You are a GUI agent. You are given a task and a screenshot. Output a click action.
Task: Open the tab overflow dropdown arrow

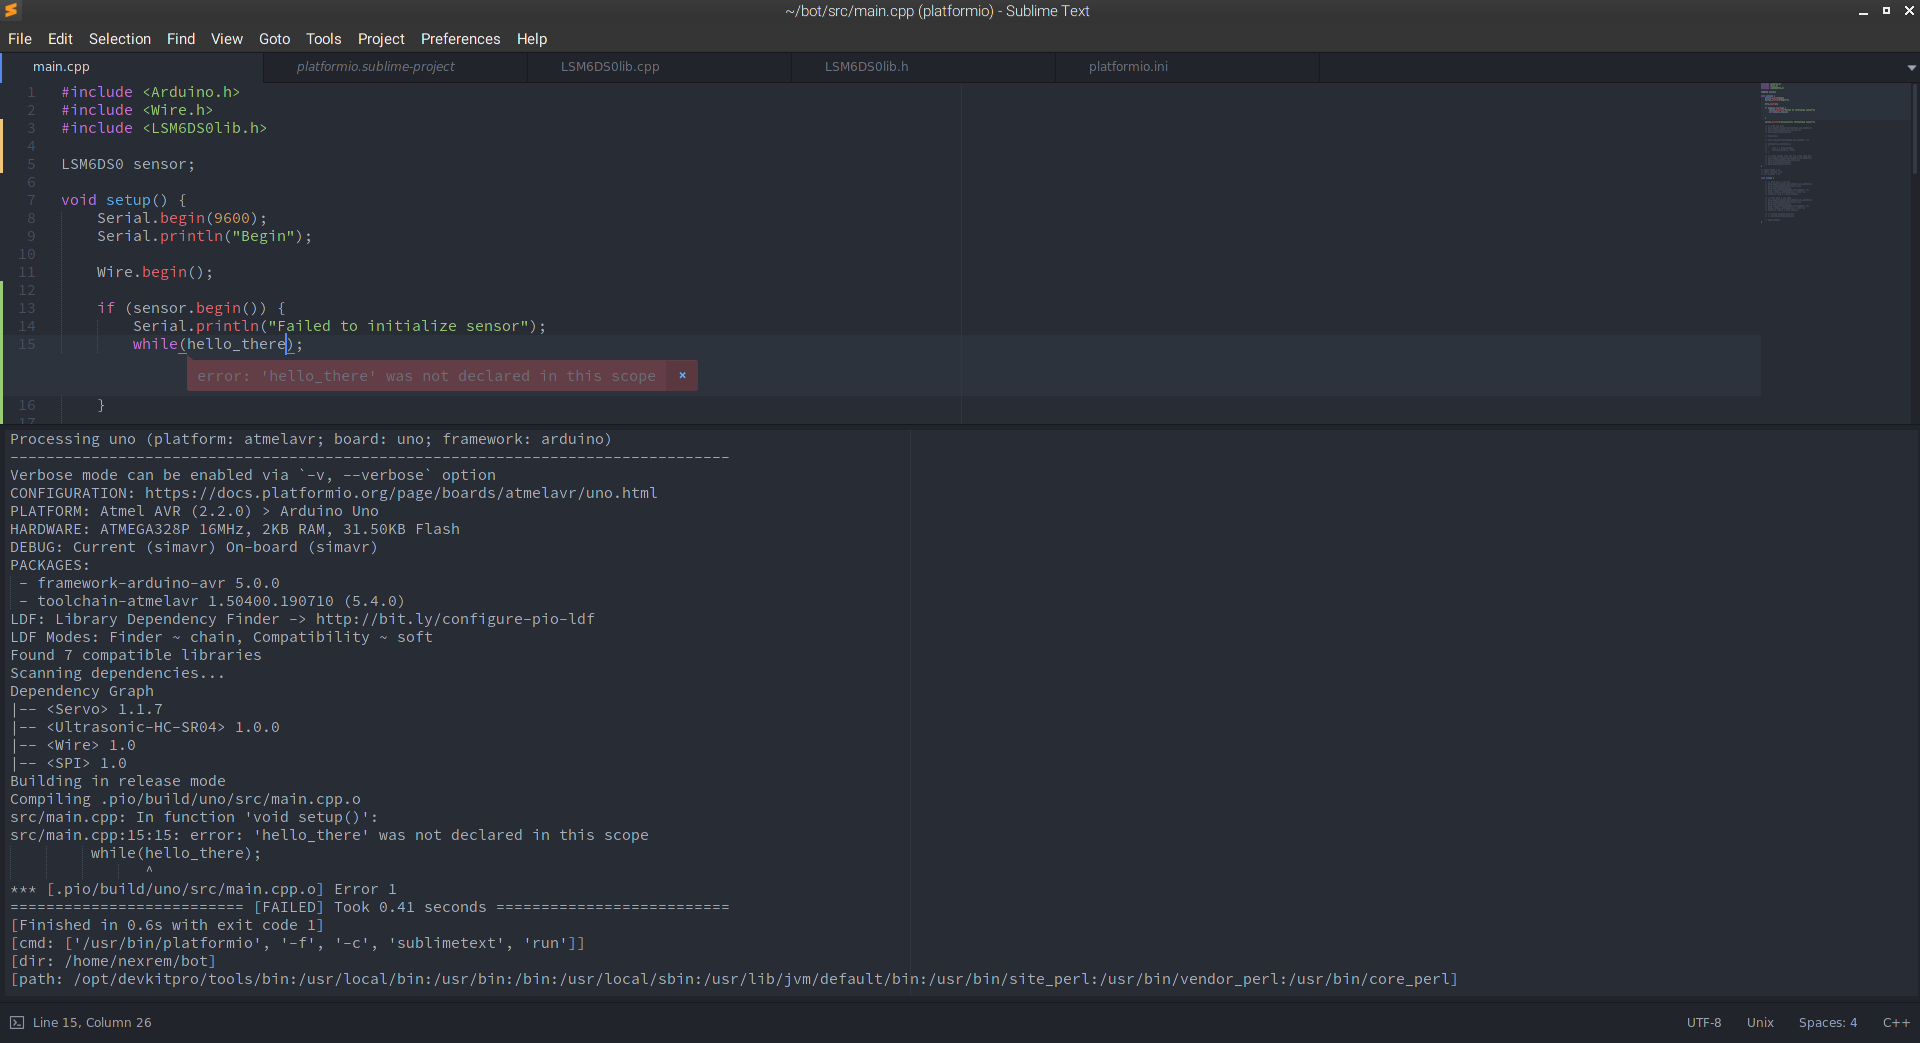[x=1911, y=67]
